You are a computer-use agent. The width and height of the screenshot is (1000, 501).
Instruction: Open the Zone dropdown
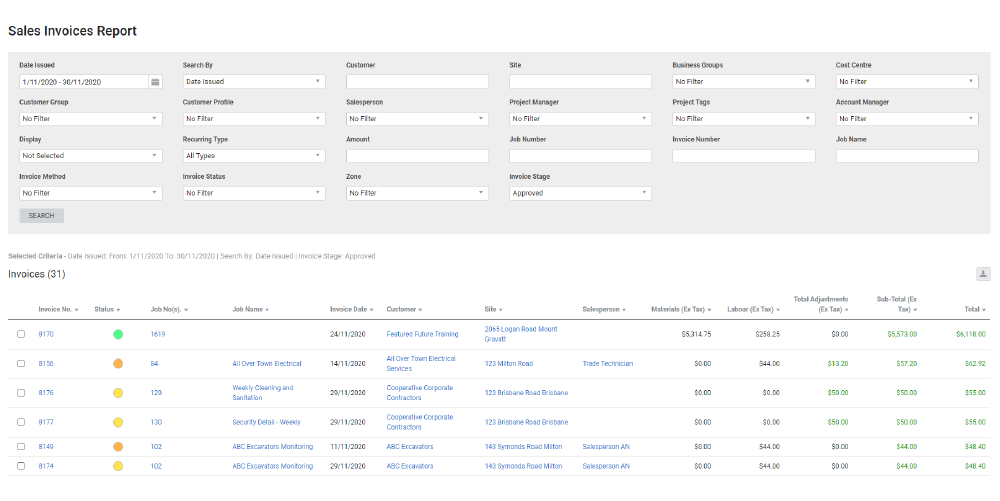(417, 193)
